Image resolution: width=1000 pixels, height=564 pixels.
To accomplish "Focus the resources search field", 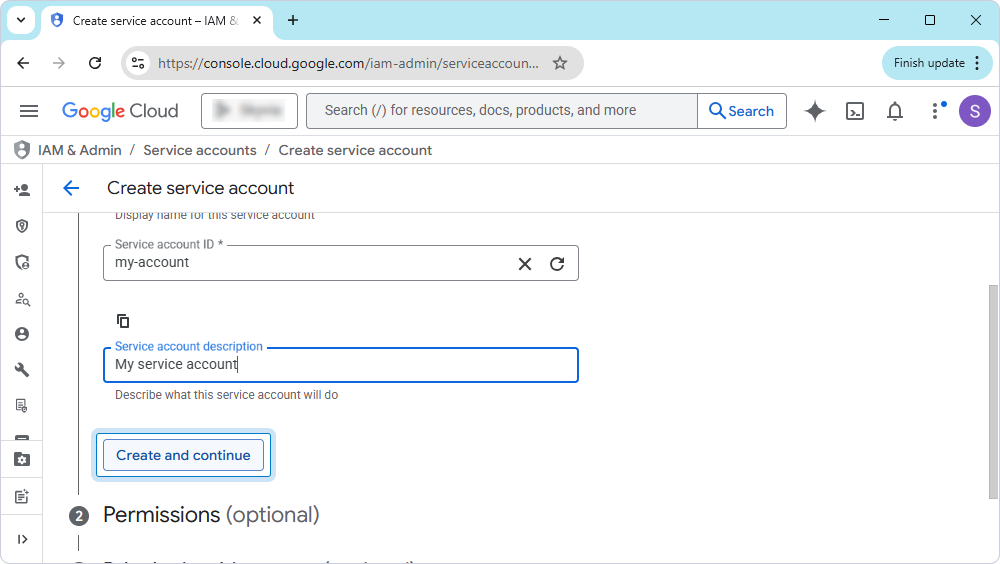I will 501,111.
